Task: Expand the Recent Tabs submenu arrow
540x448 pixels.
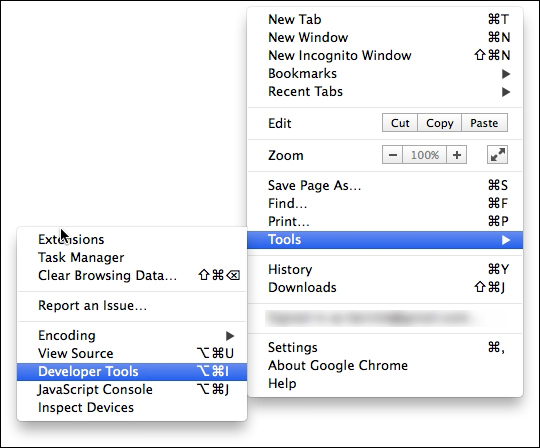Action: coord(506,92)
